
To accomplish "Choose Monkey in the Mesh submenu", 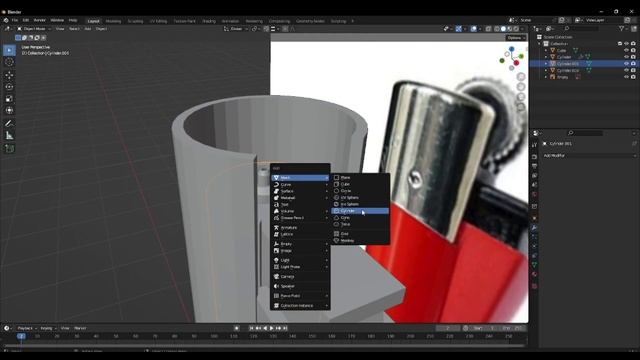I will click(360, 240).
